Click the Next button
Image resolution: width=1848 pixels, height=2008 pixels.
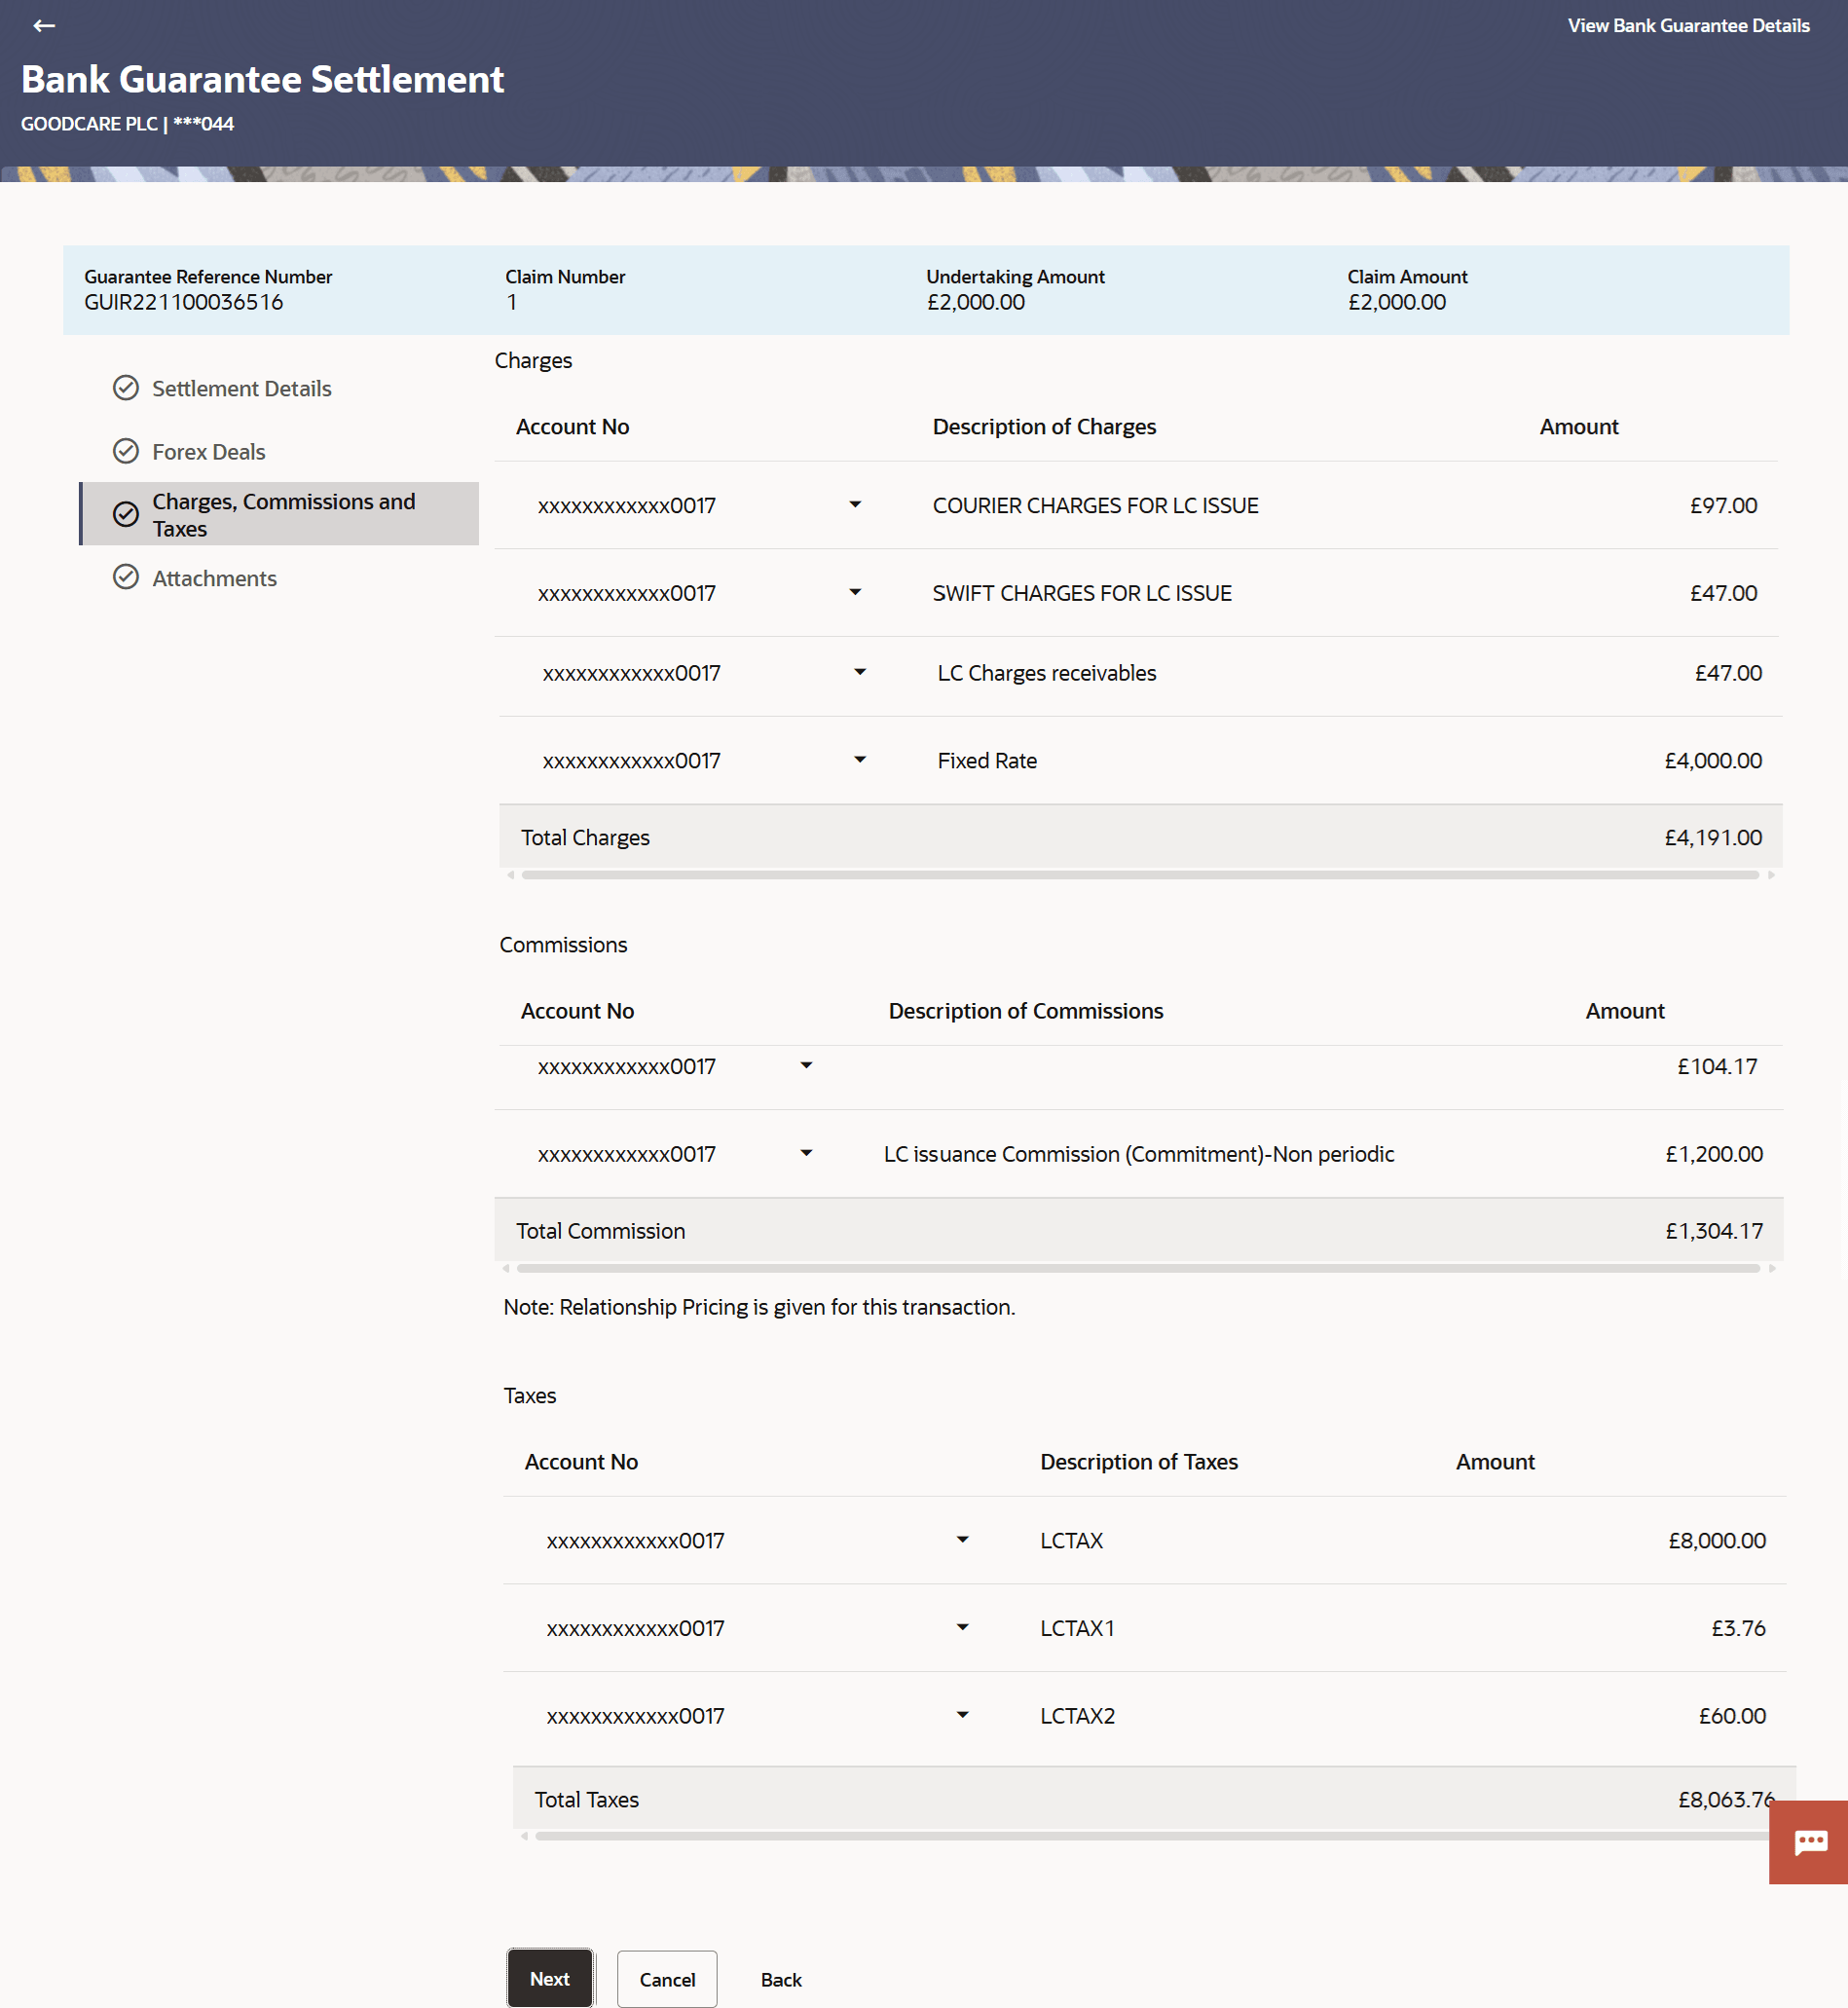(549, 1979)
